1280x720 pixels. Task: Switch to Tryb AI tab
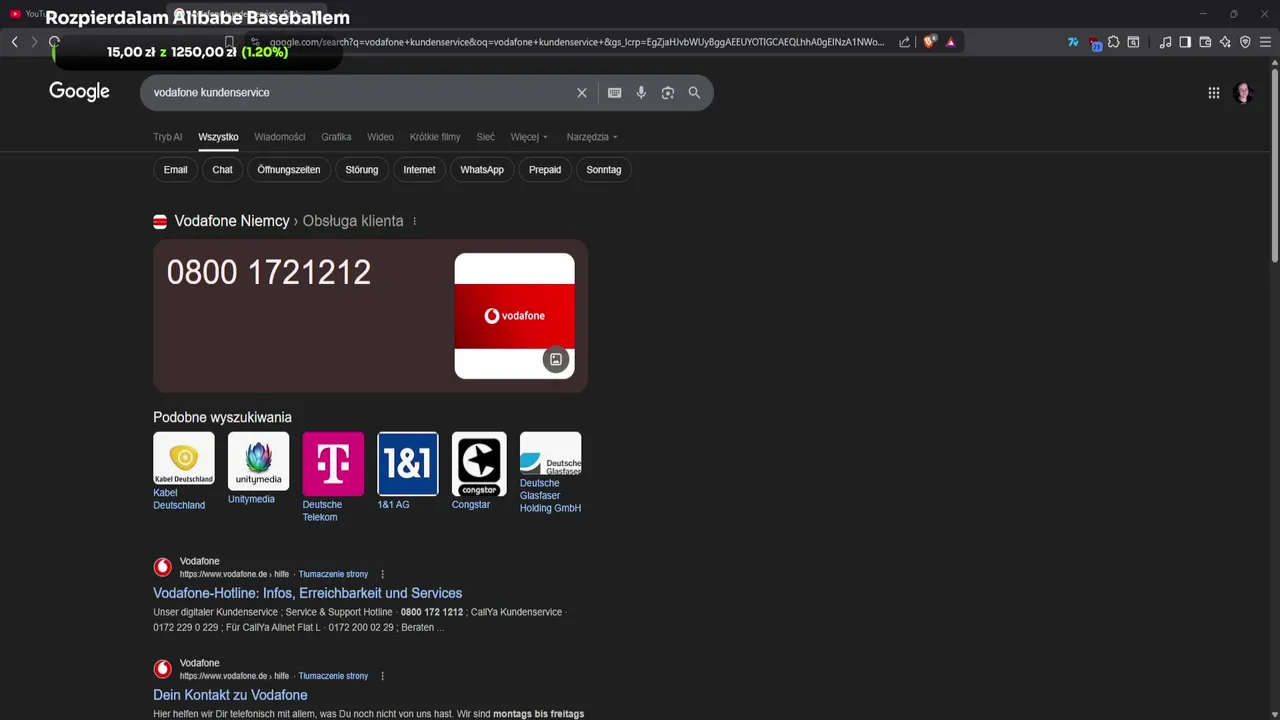[168, 137]
